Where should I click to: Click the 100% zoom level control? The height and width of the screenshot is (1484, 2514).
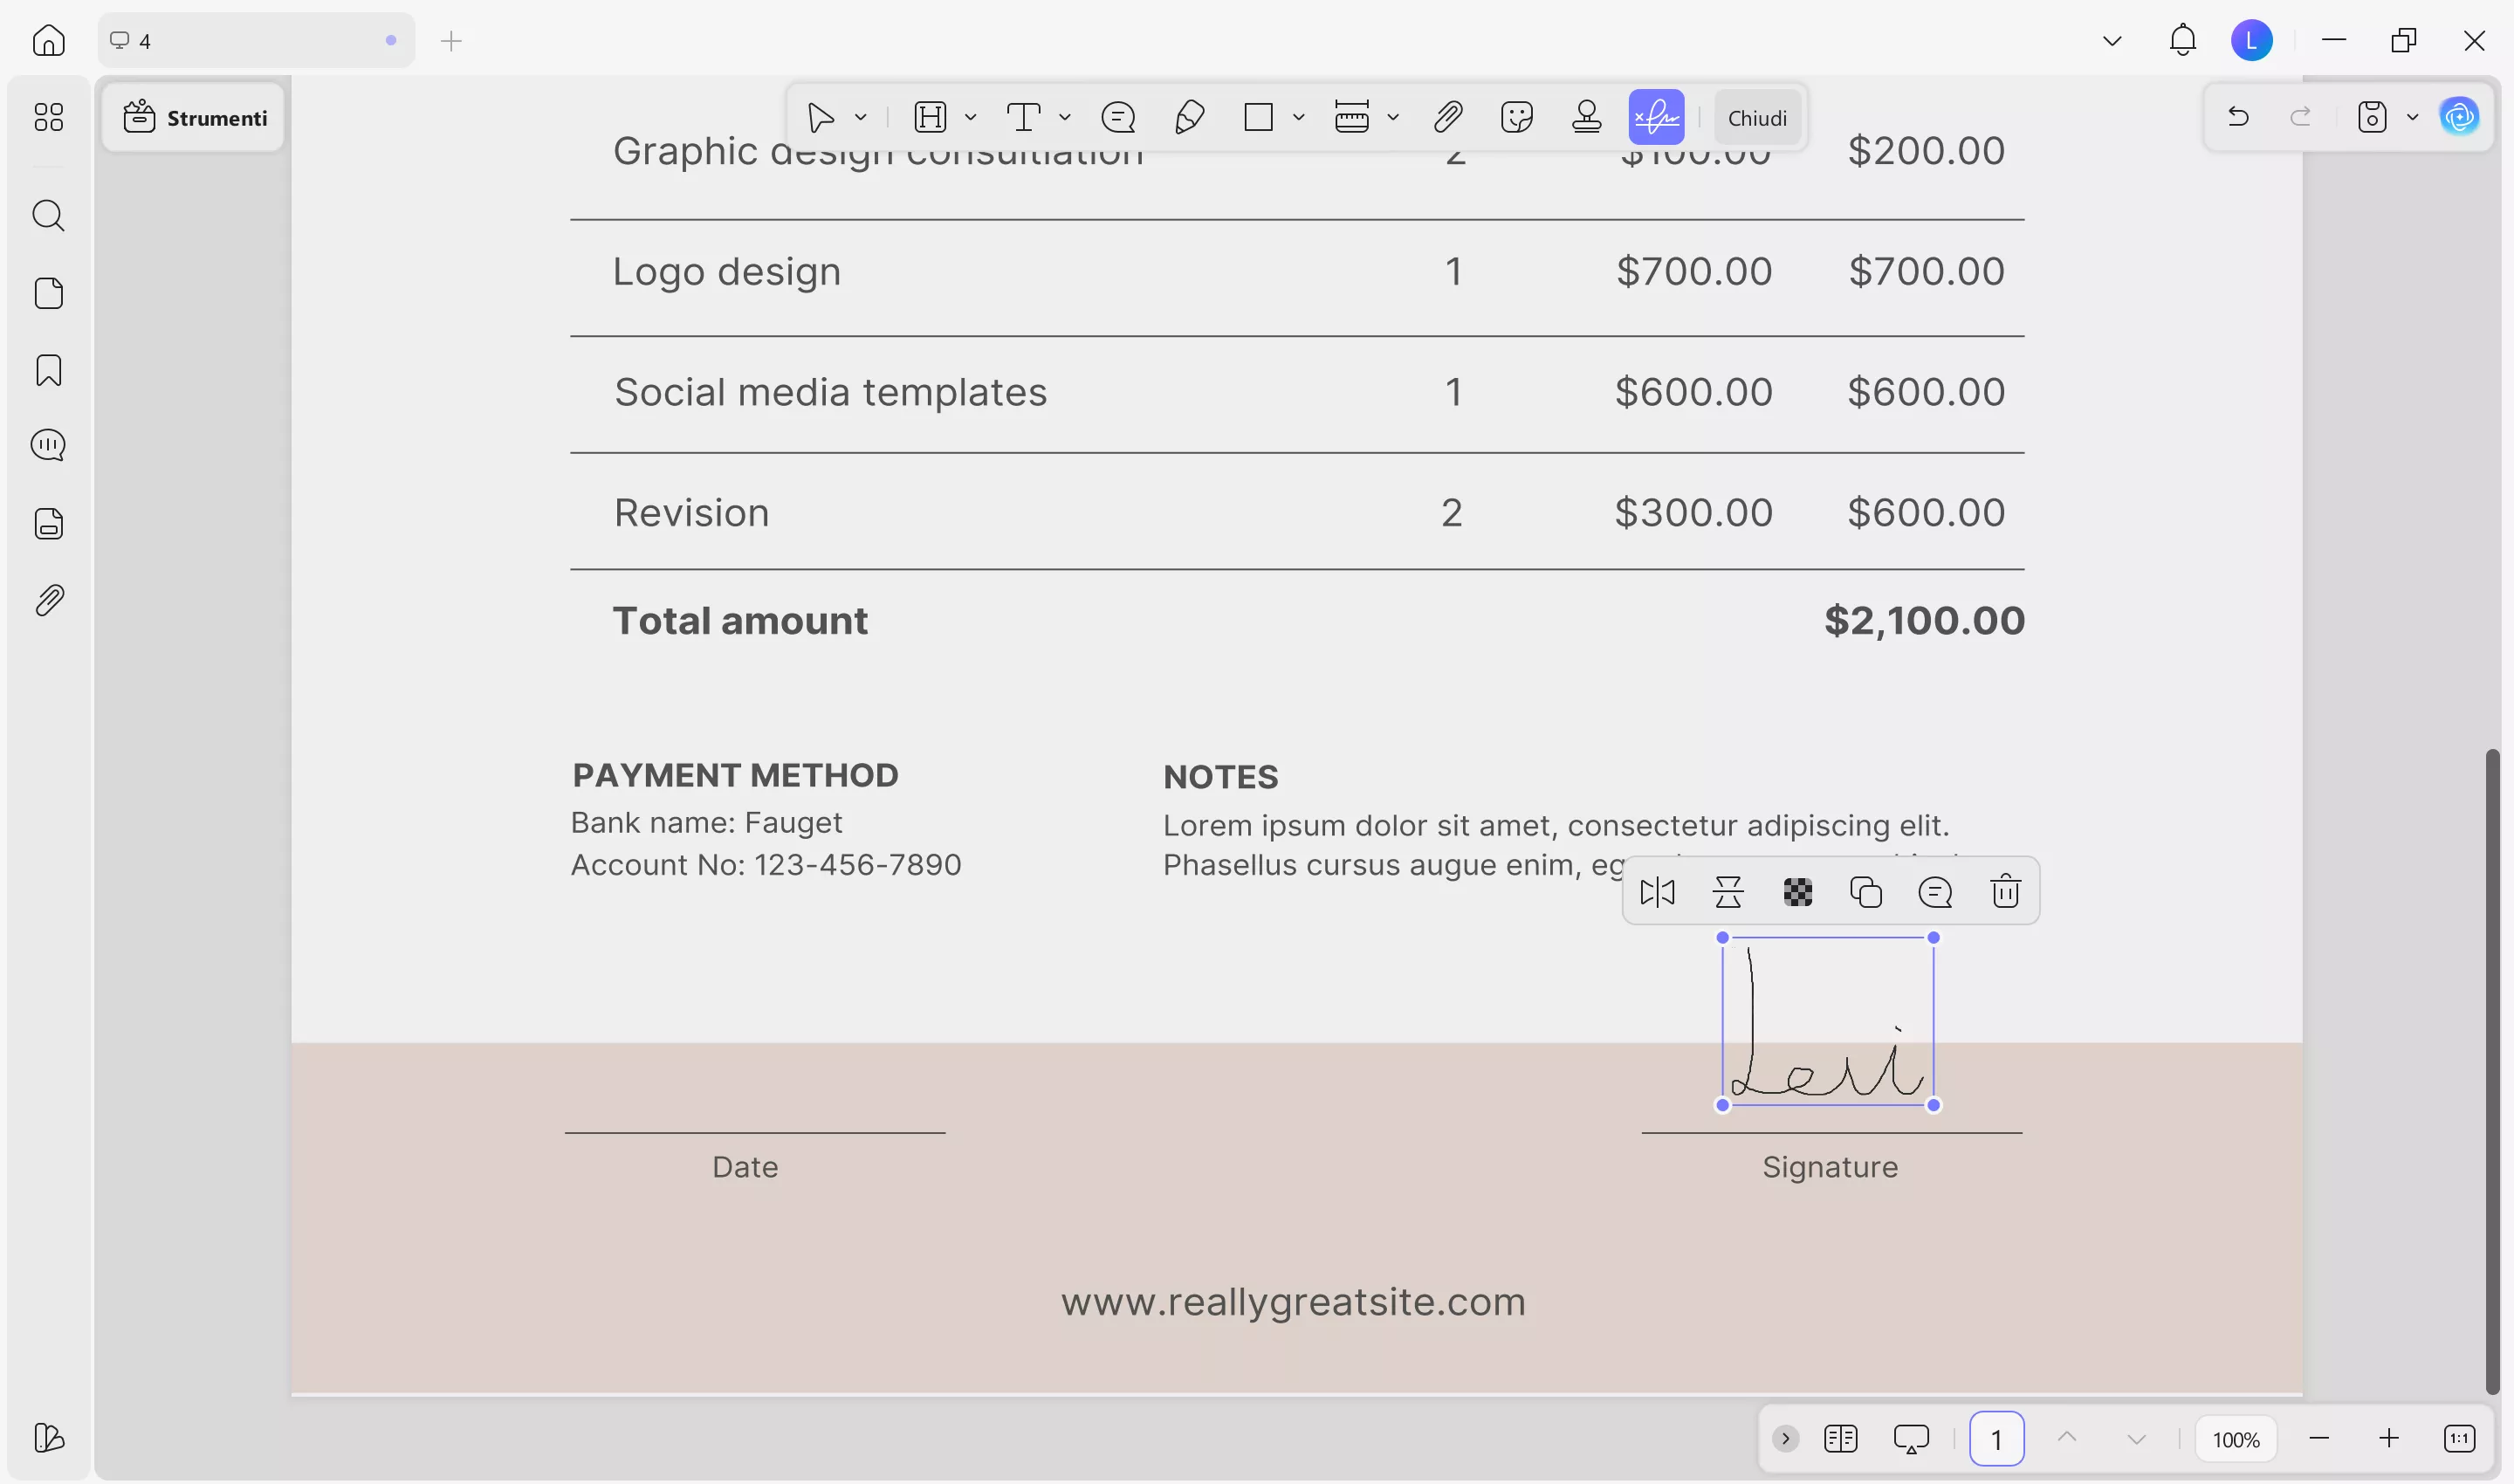pyautogui.click(x=2237, y=1438)
